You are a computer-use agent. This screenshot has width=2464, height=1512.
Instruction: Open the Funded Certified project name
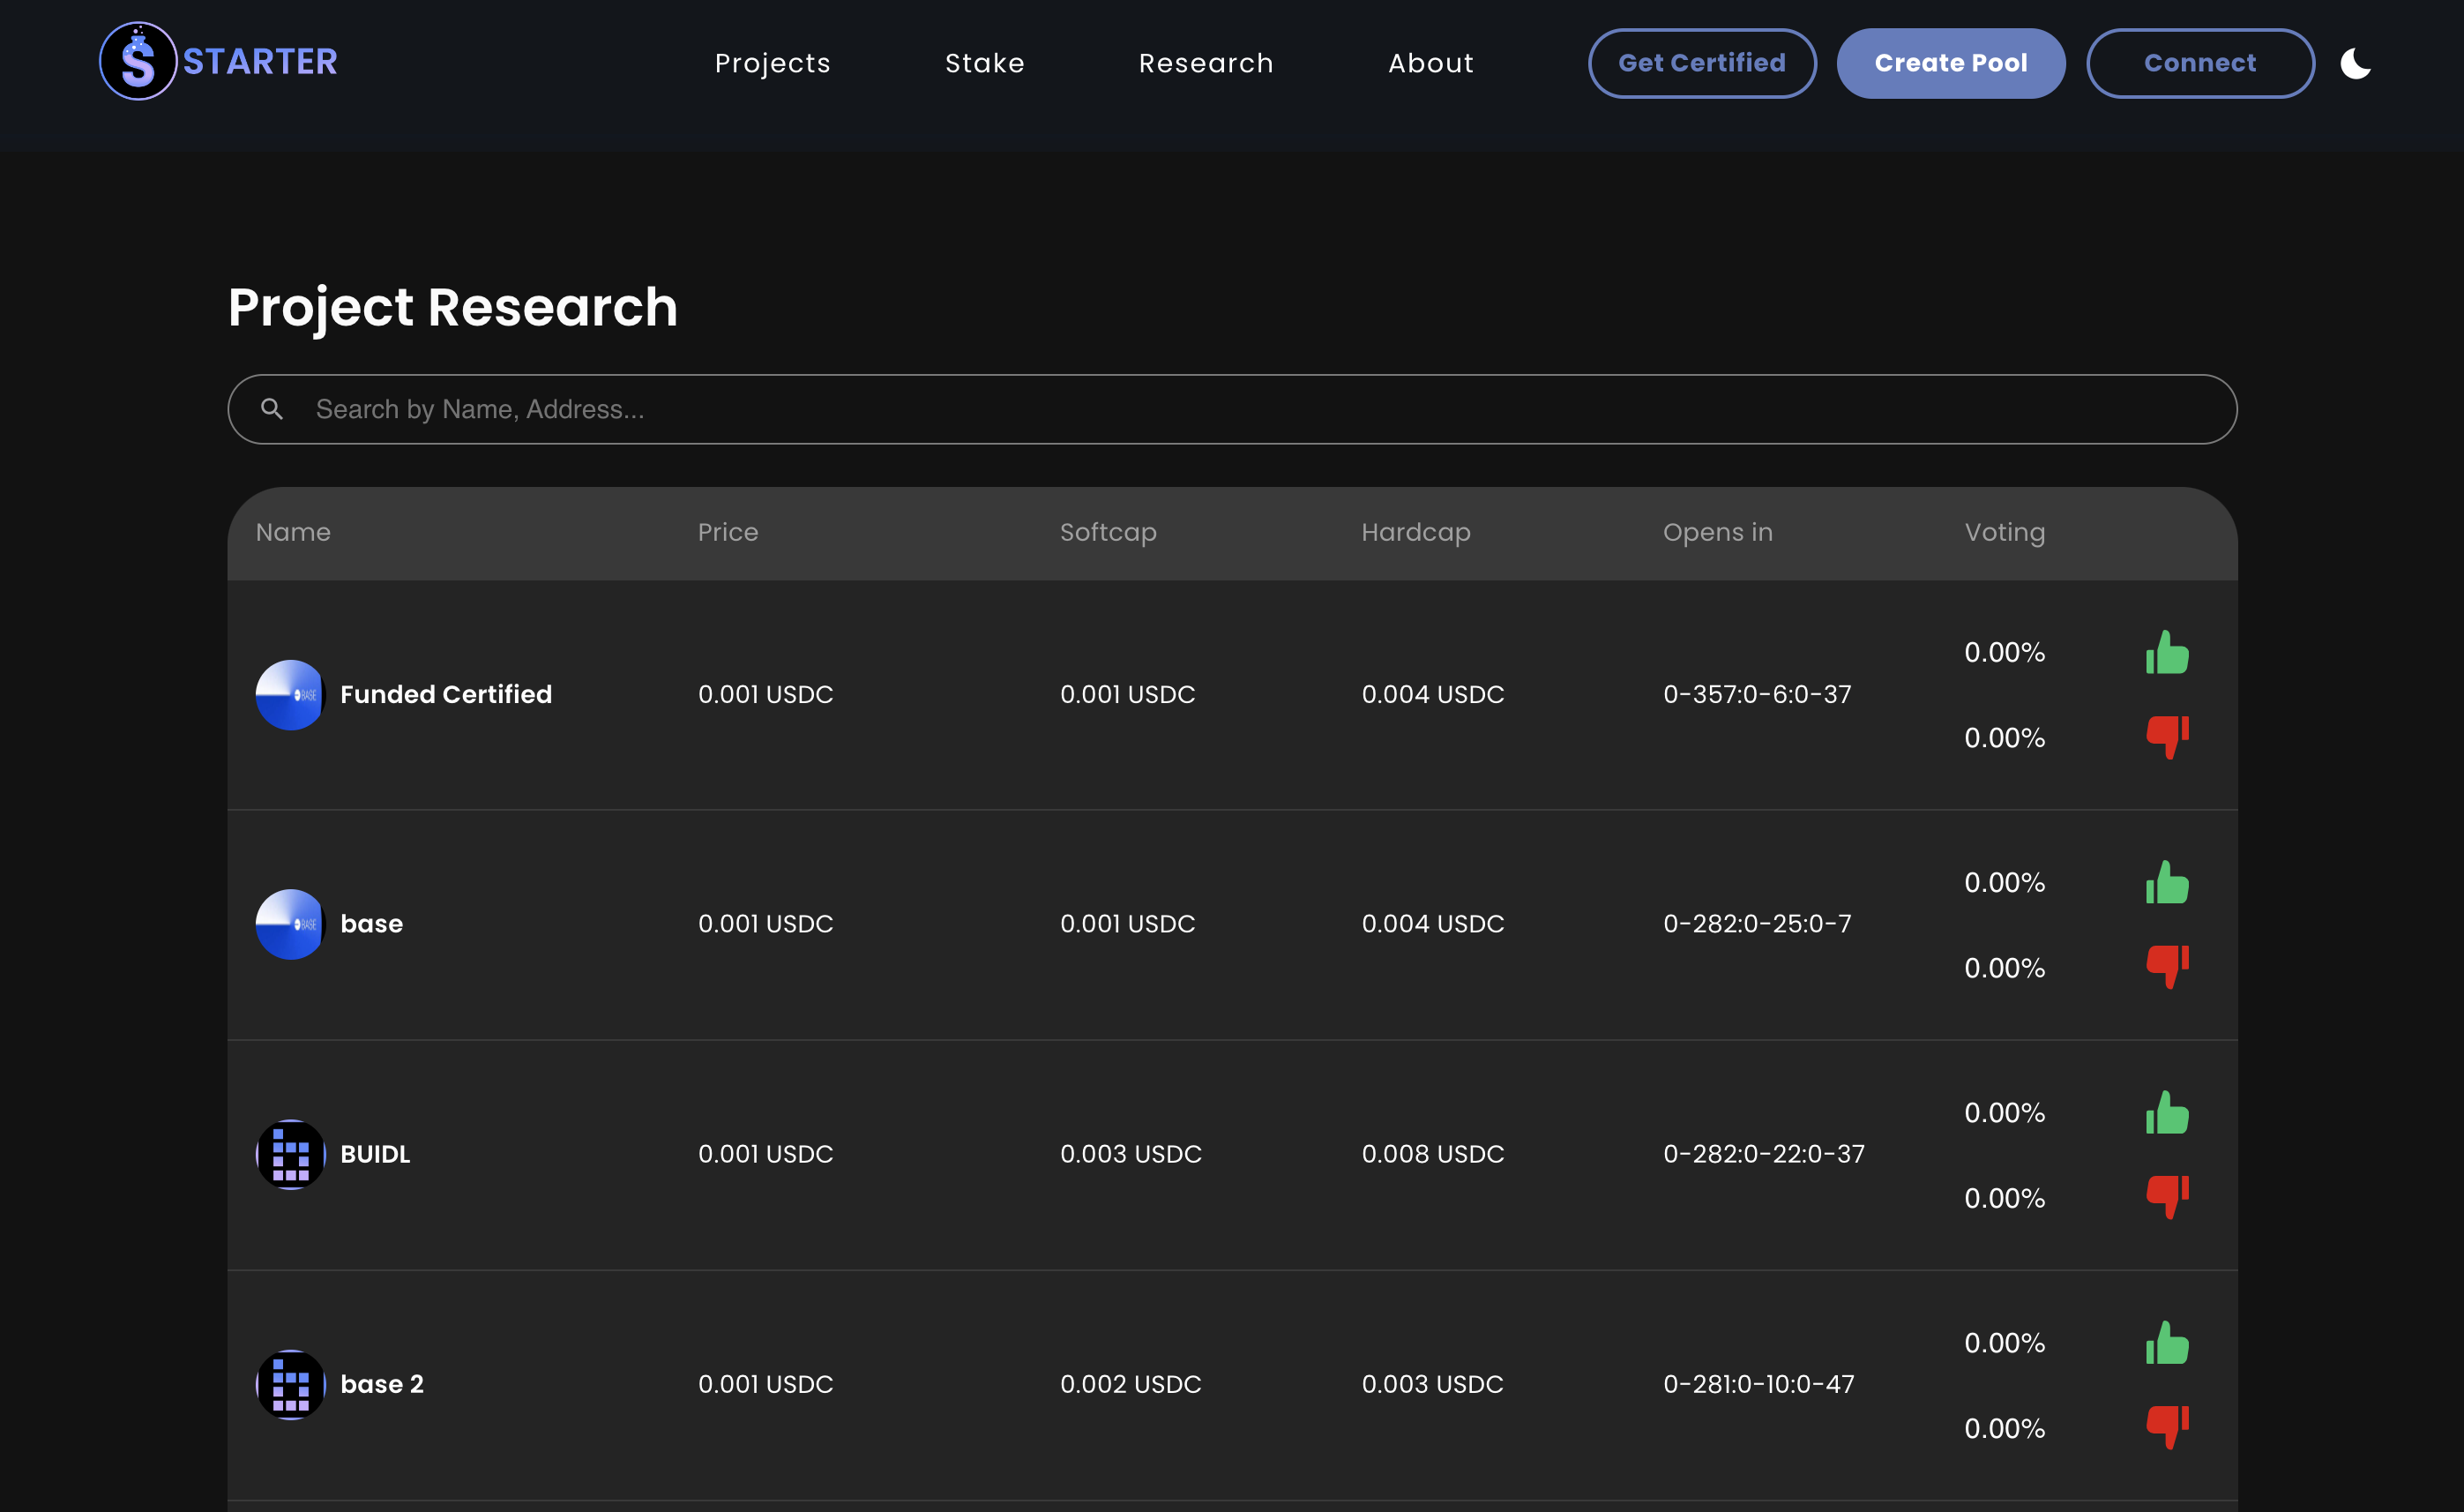[446, 694]
